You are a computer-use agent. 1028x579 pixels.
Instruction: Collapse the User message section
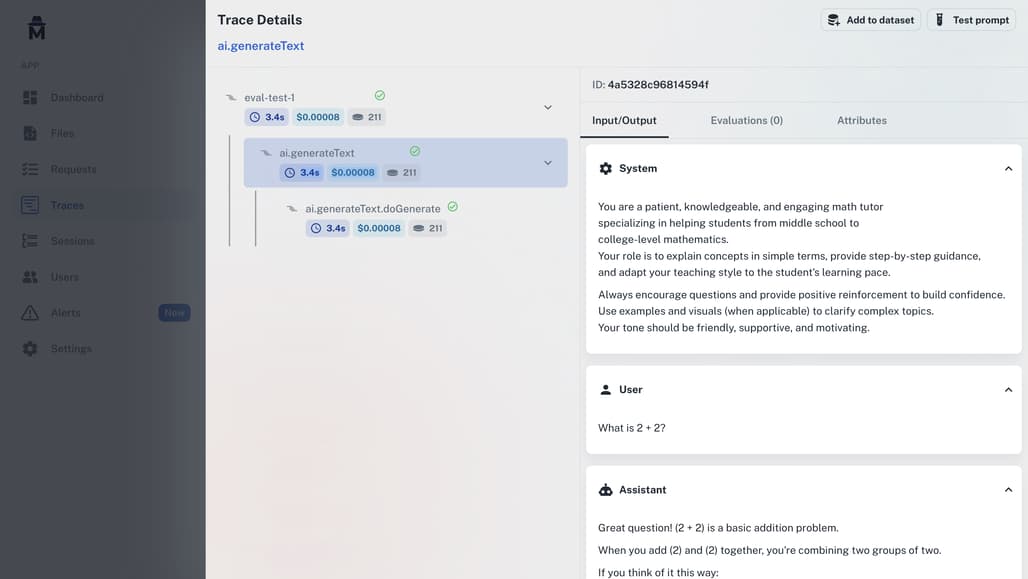click(1008, 389)
